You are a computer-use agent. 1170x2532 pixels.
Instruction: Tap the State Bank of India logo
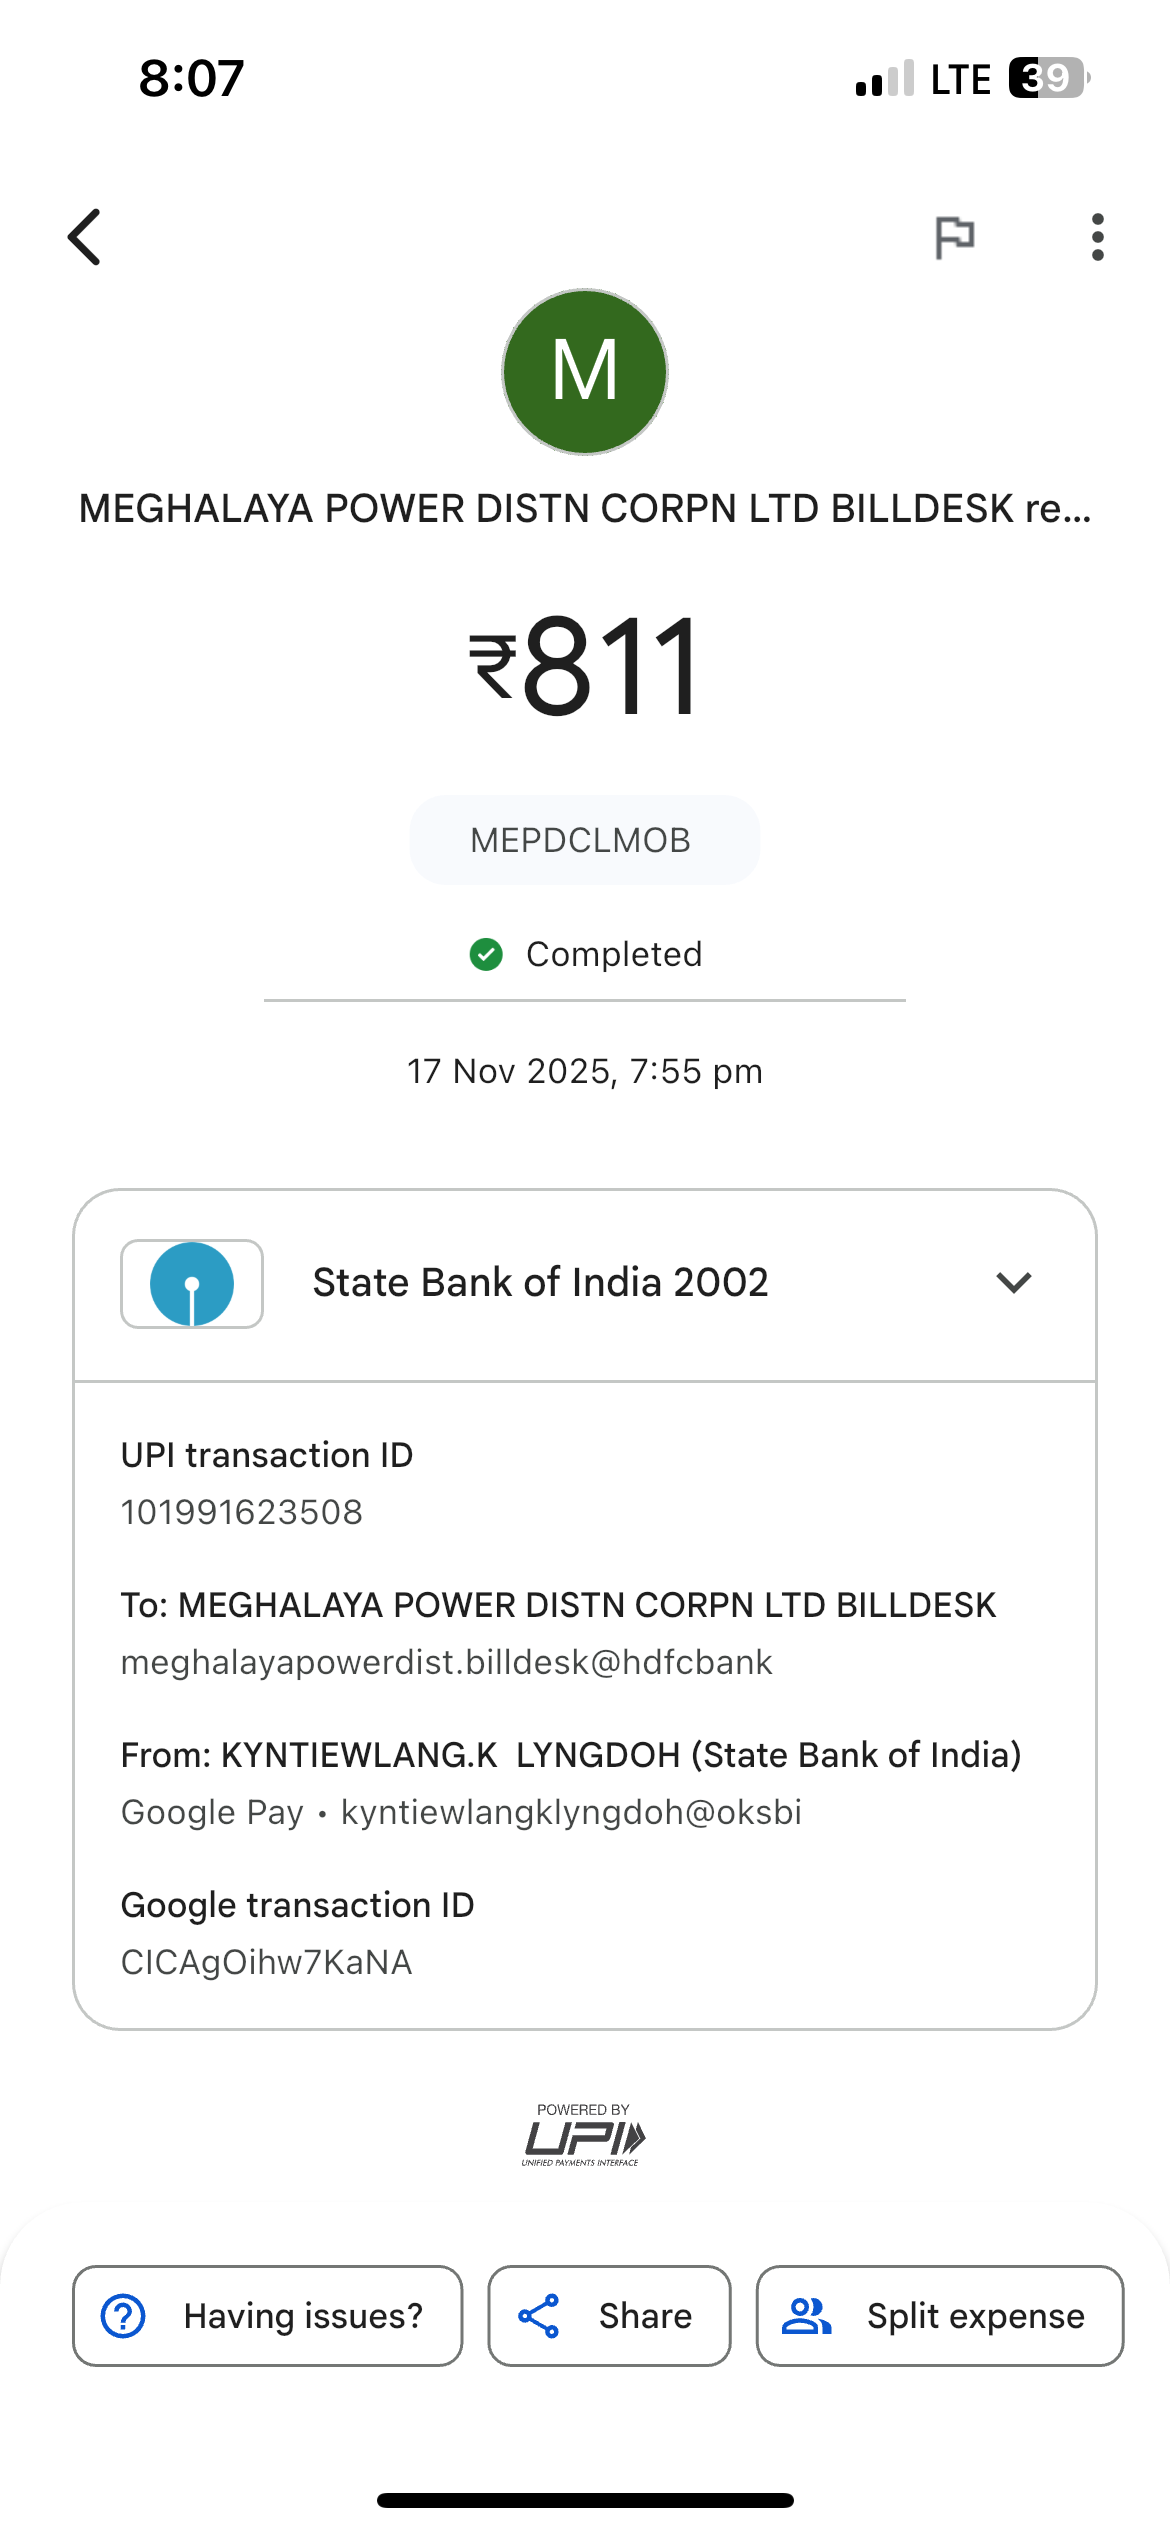pos(192,1283)
